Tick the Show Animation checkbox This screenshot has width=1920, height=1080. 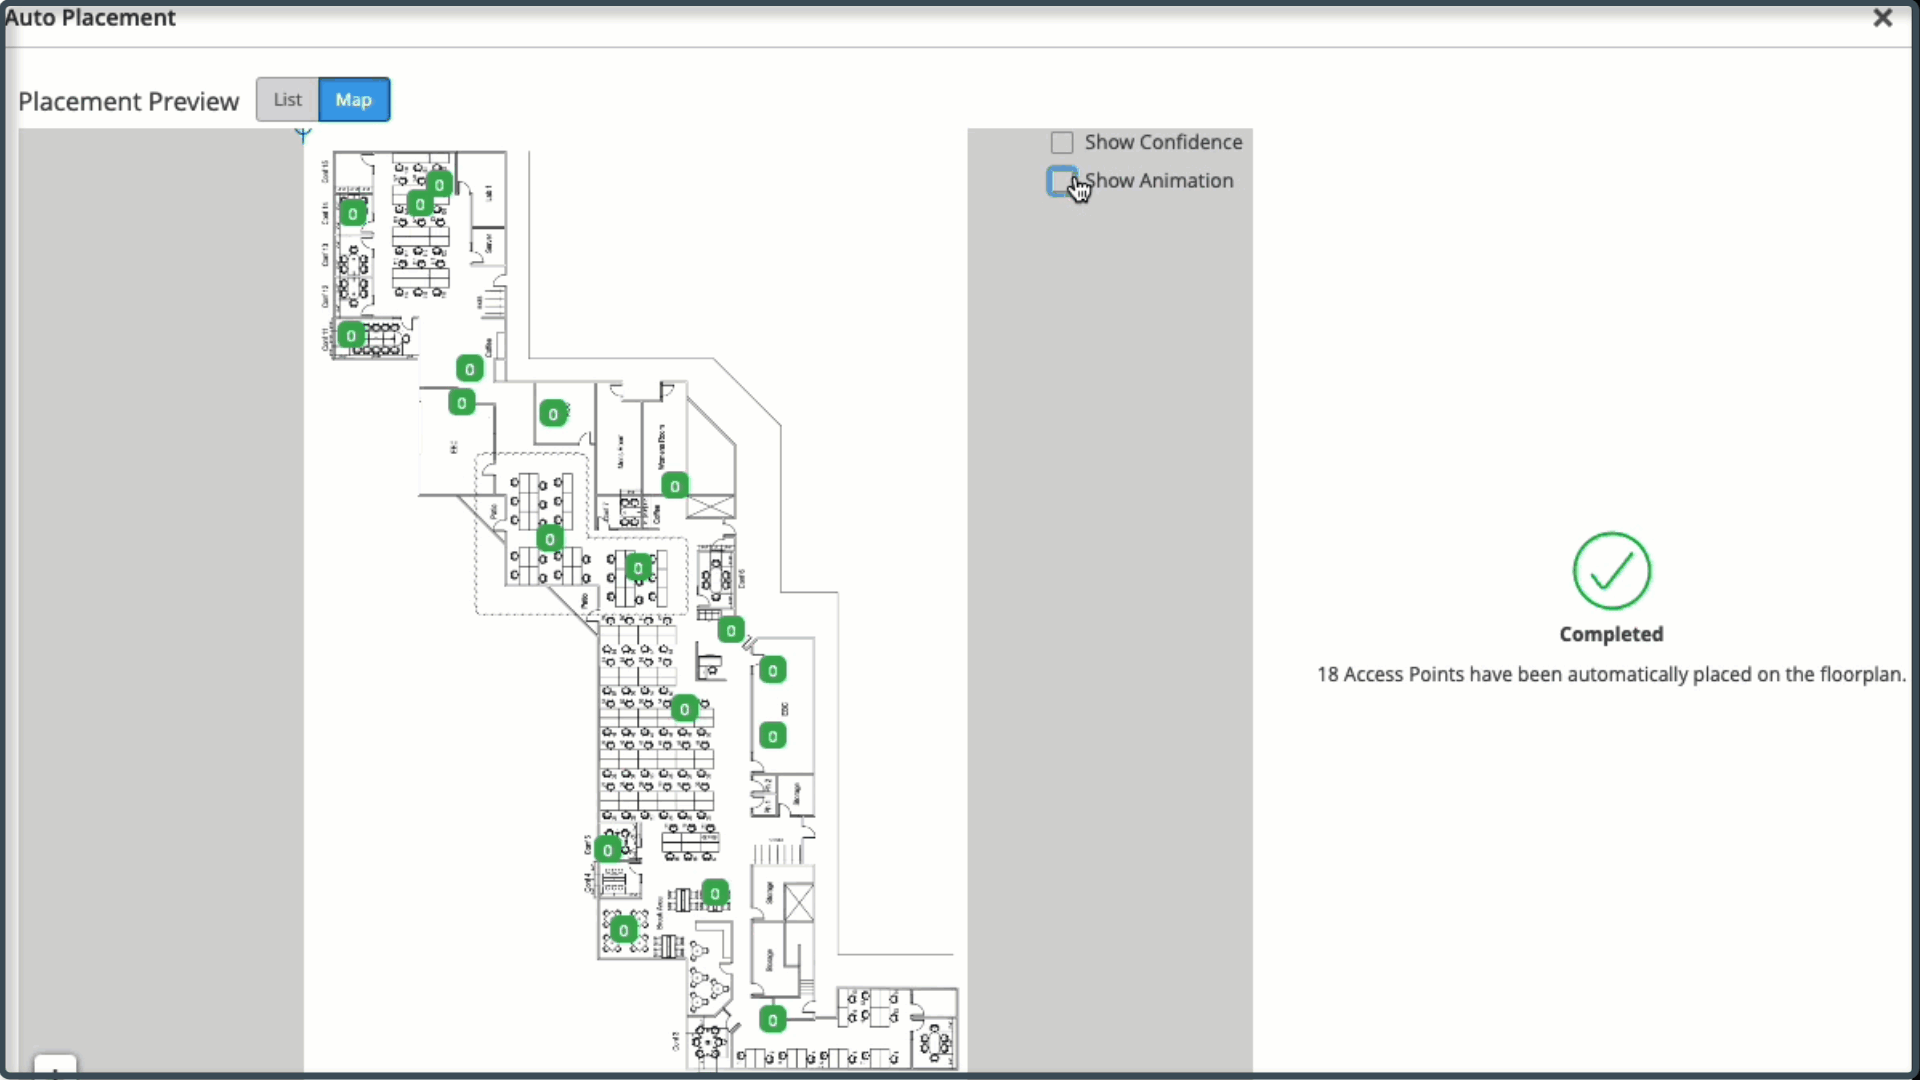pos(1061,181)
